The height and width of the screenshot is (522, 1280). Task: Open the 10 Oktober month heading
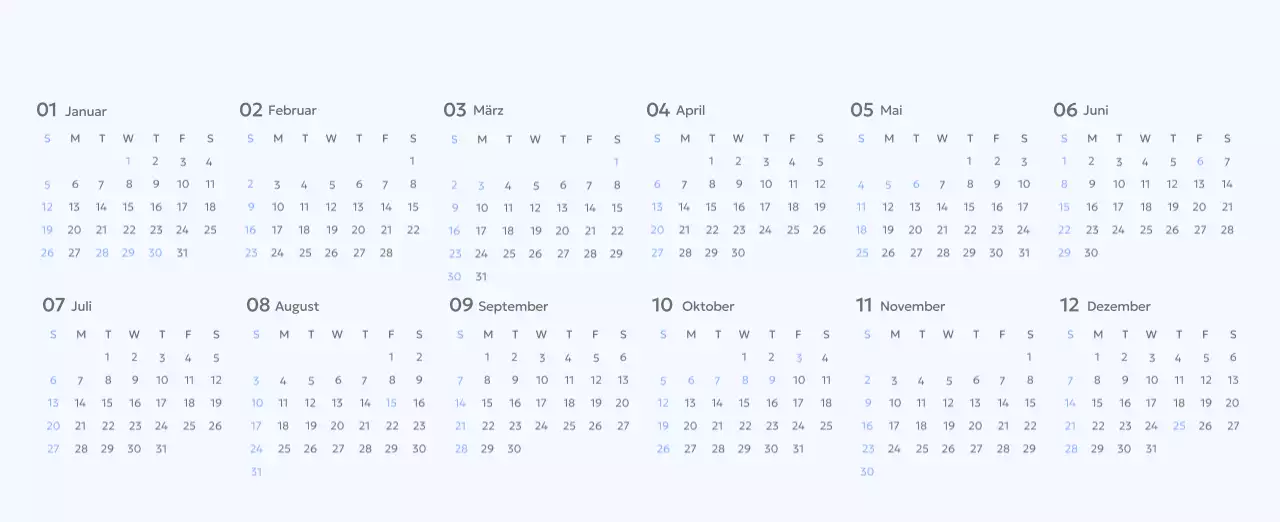click(x=693, y=305)
